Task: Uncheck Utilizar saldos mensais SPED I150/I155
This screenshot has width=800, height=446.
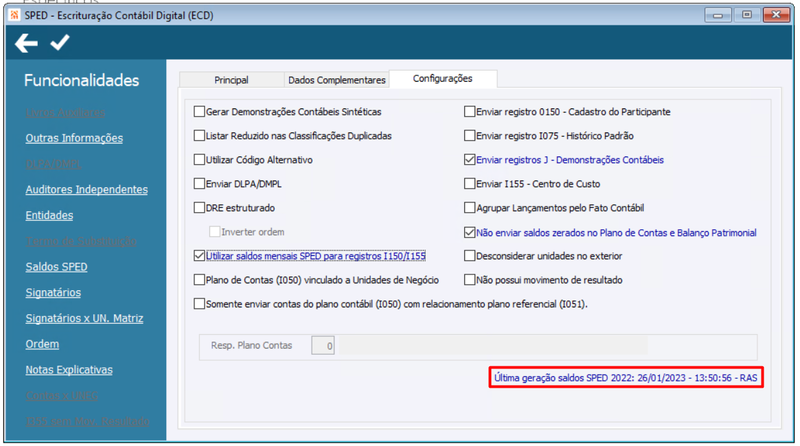Action: tap(199, 256)
